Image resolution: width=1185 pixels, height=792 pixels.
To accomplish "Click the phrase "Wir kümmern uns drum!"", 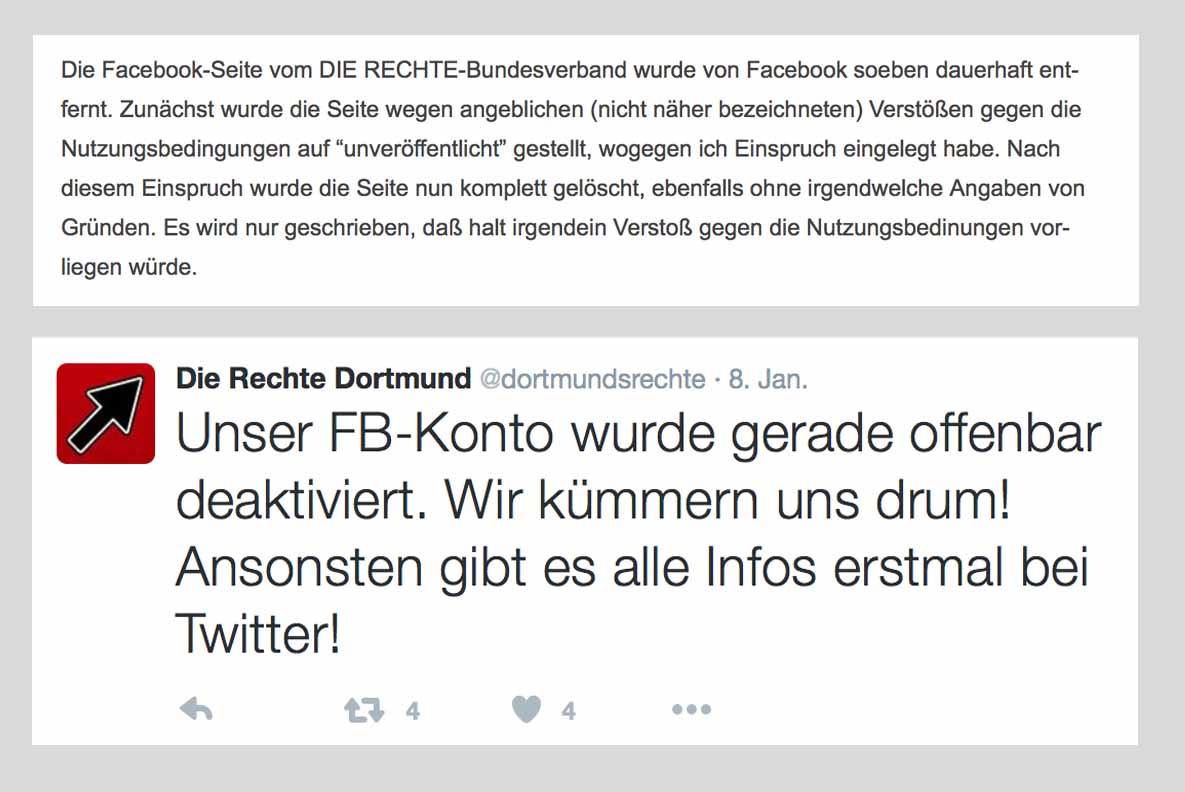I will 727,500.
